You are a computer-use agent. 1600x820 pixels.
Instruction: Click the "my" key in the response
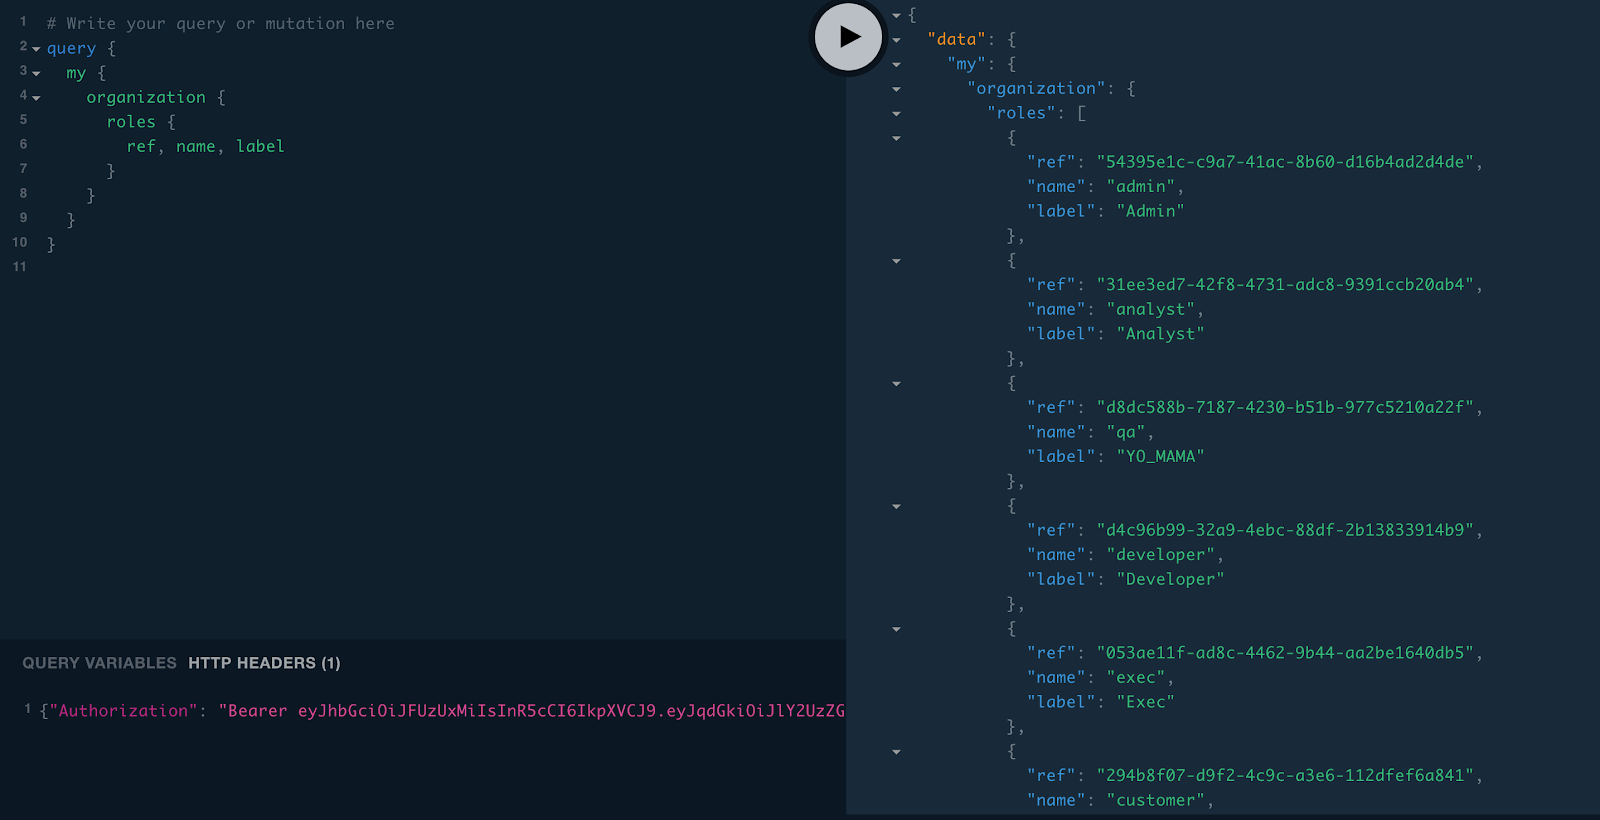967,64
